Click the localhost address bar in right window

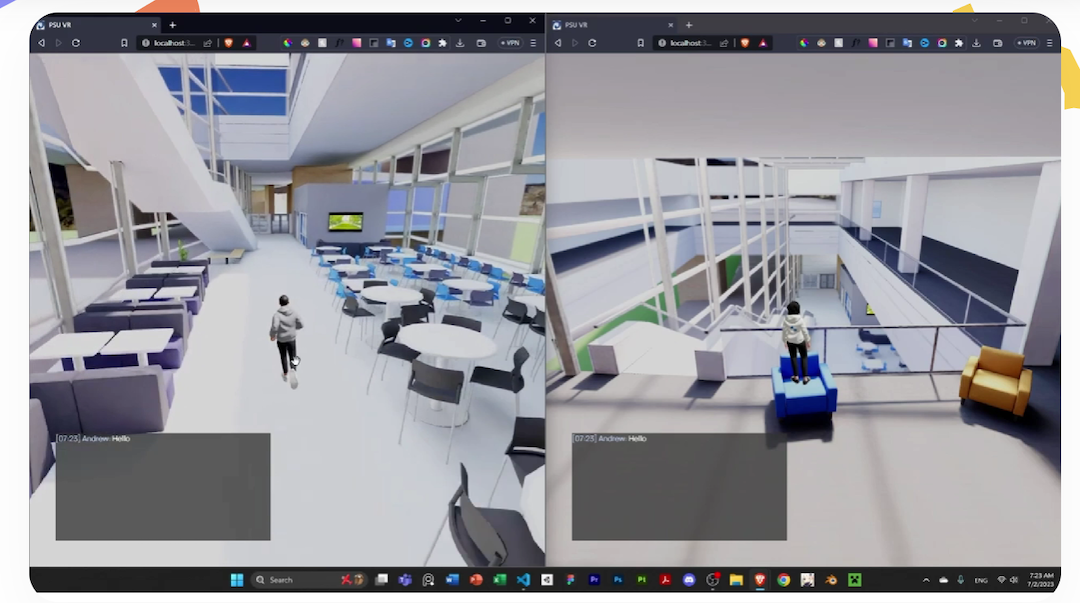point(691,43)
